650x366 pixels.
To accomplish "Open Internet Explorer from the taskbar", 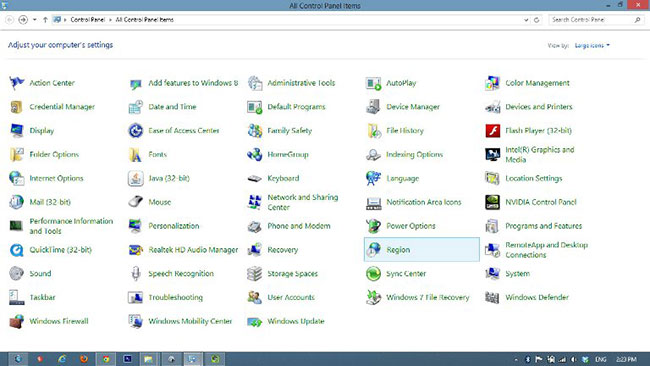I will pos(62,359).
